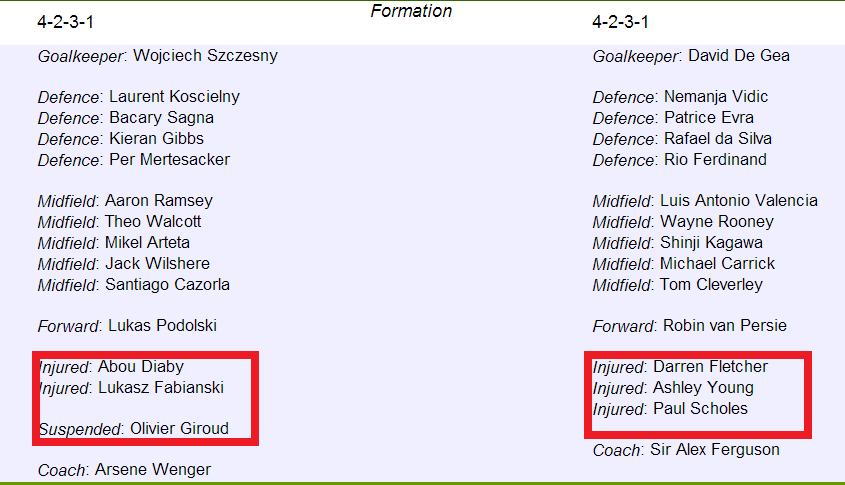Click suspended player Olivier Giroud
This screenshot has width=845, height=485.
[x=179, y=428]
